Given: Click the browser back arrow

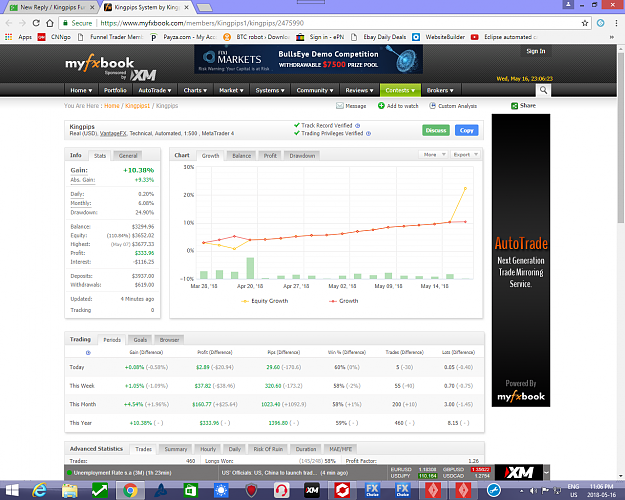Looking at the screenshot, I should point(9,23).
